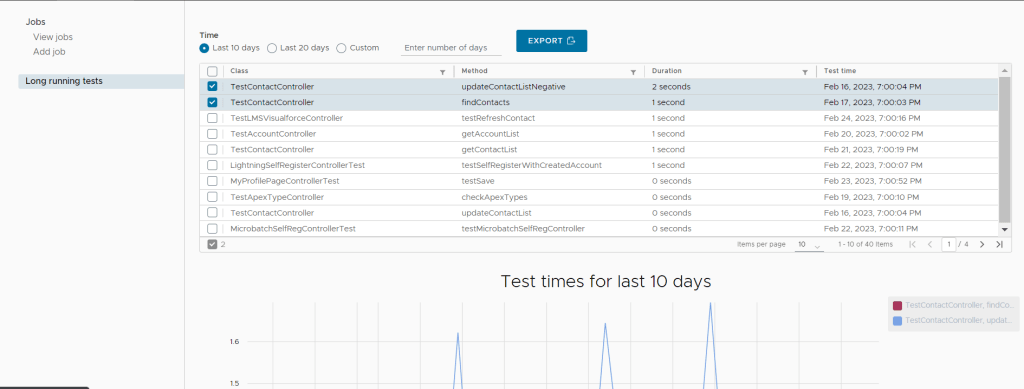Click the Feb 24, 2023, 7:00:16 PM cell
The width and height of the screenshot is (1024, 389).
pos(872,118)
